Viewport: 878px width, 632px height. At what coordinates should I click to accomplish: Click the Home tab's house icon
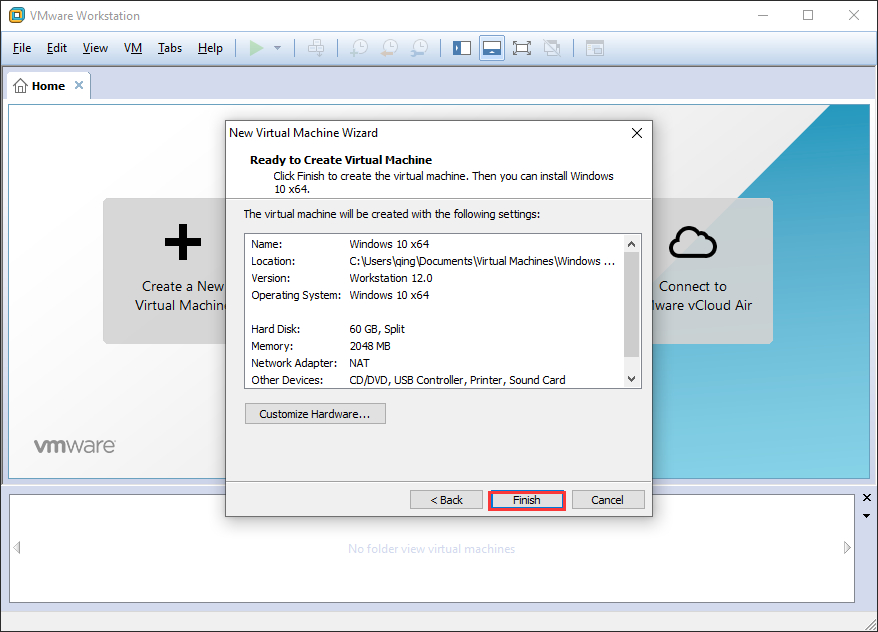pos(20,86)
